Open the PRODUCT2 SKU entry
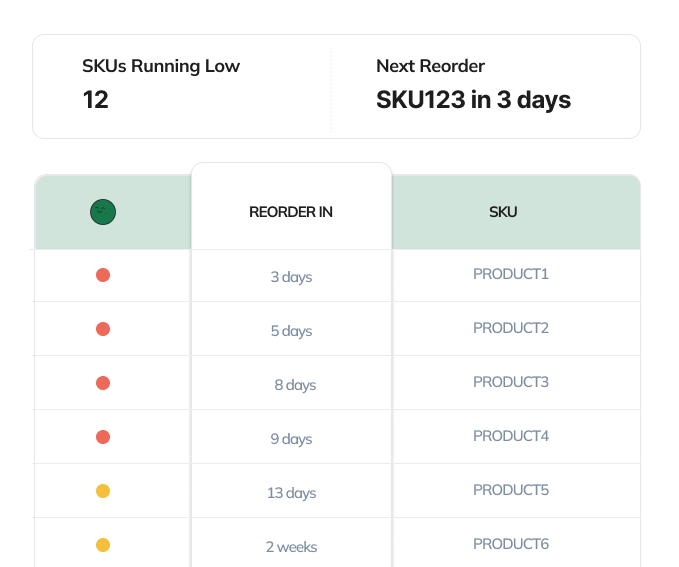 pyautogui.click(x=511, y=328)
